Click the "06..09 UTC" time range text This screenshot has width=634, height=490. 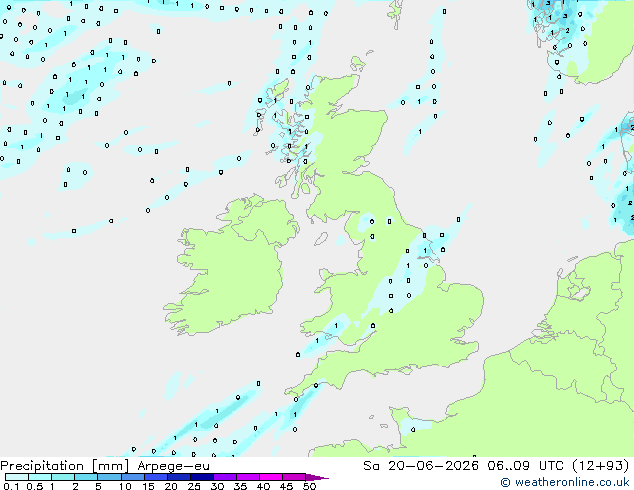525,466
